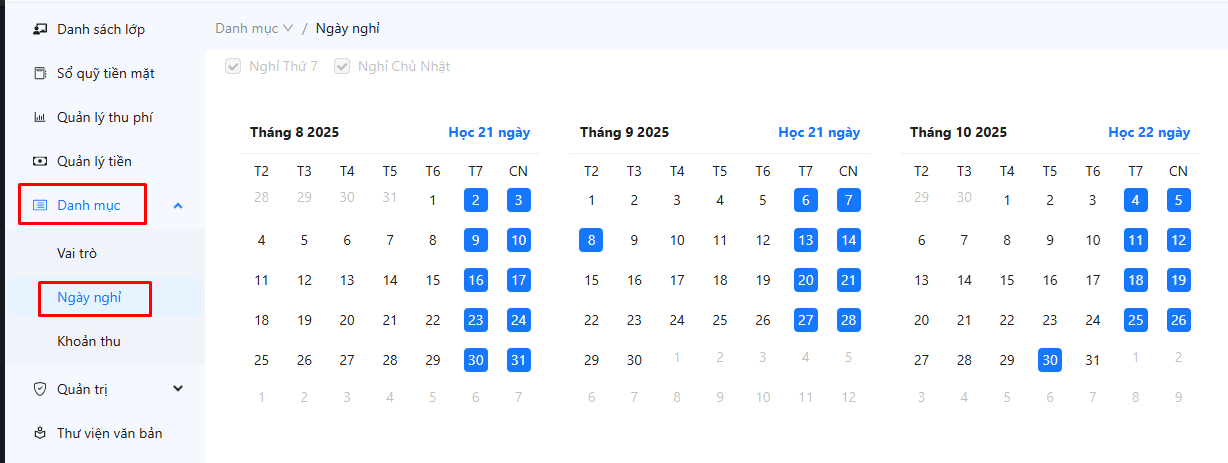
Task: Expand the Quản trị menu chevron
Action: point(178,389)
